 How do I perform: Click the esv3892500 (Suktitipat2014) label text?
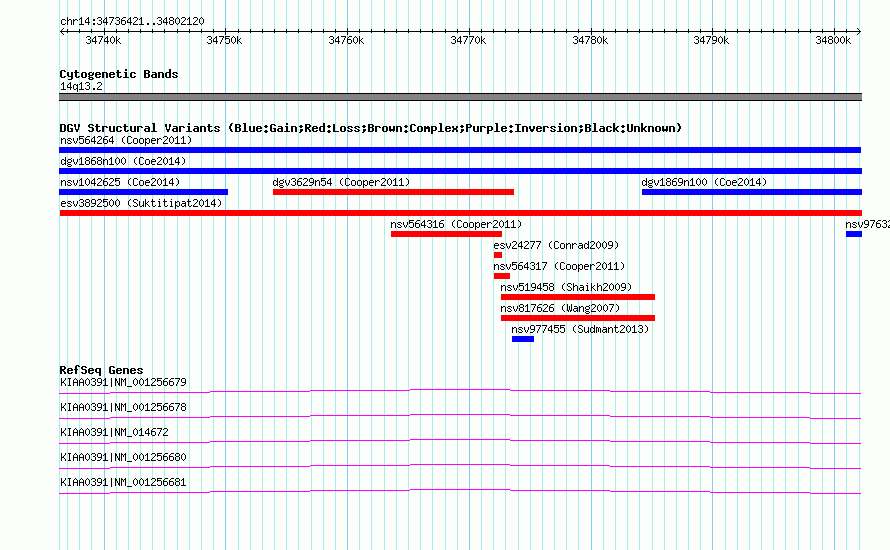click(x=141, y=203)
